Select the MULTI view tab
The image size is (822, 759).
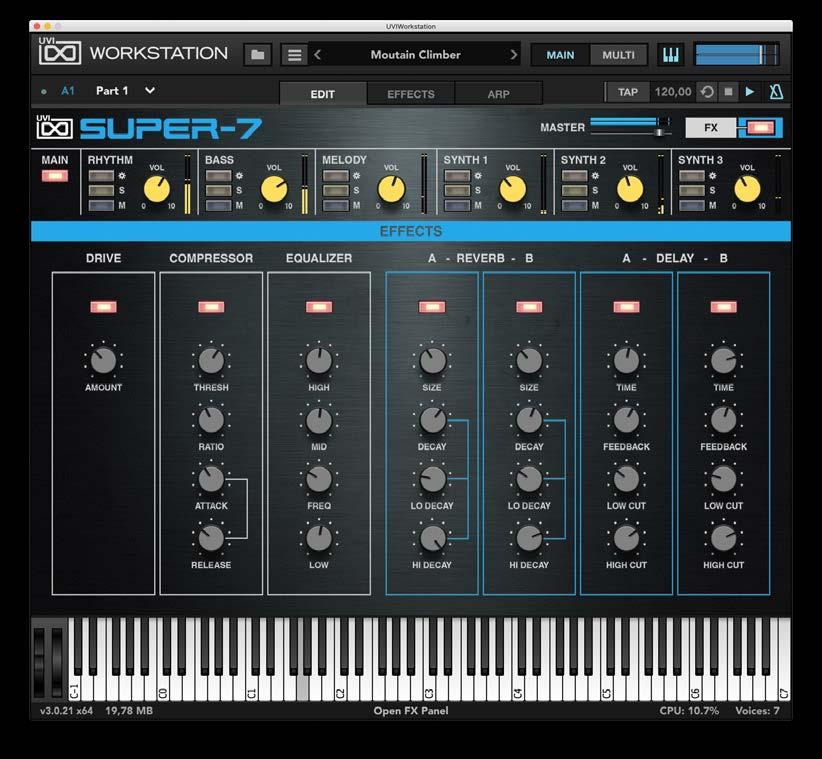(618, 55)
